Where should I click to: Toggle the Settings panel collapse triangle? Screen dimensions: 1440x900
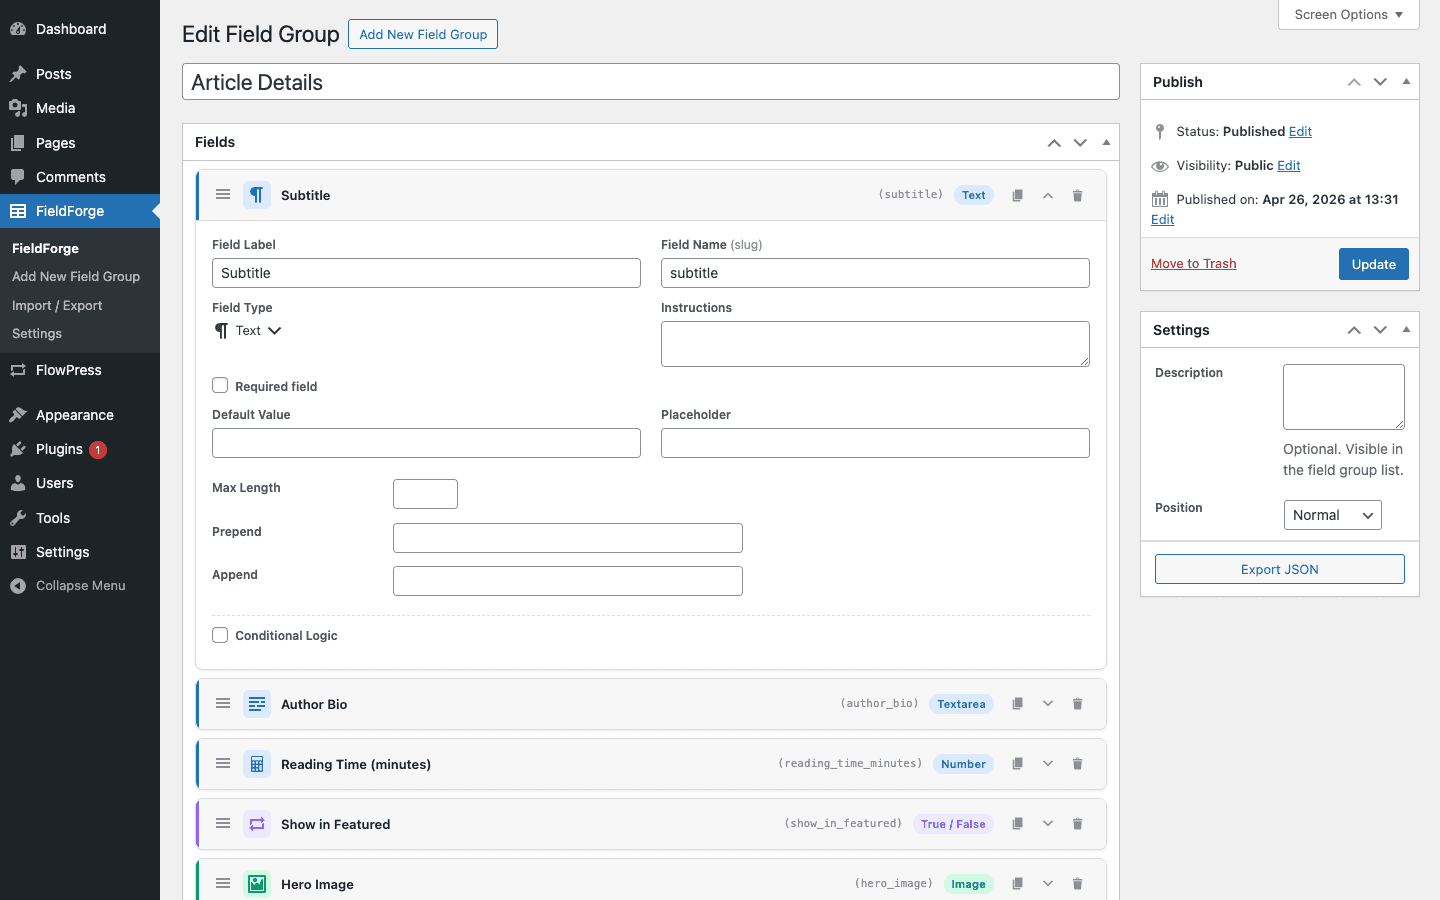pyautogui.click(x=1406, y=330)
